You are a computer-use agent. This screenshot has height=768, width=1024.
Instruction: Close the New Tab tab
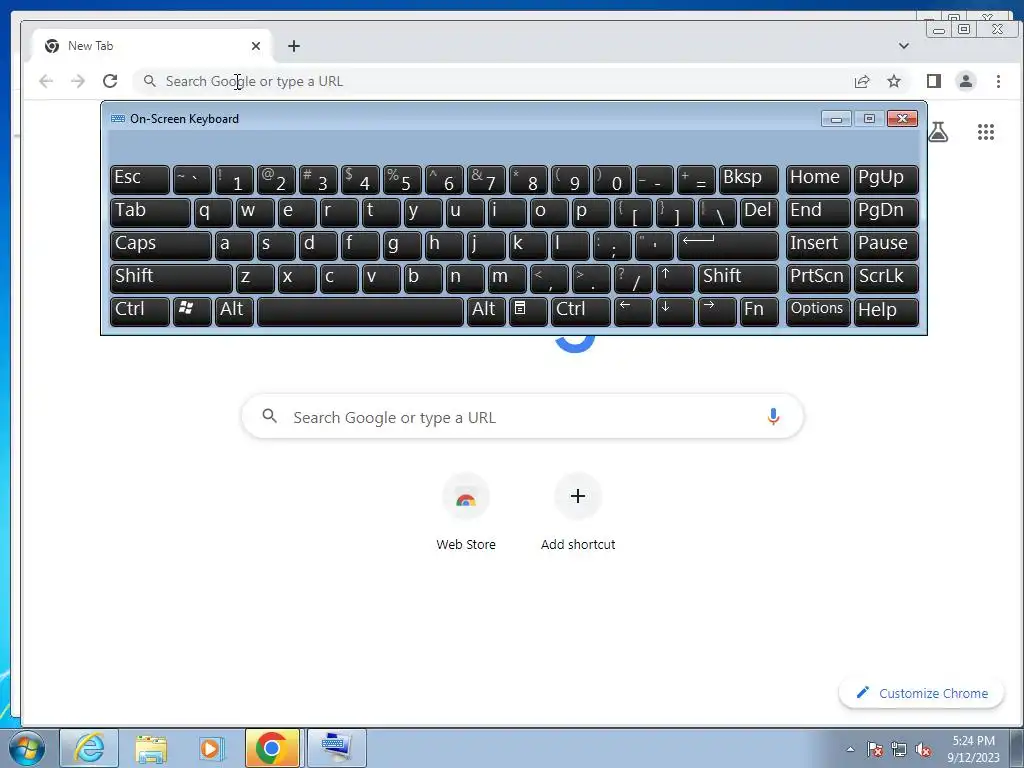[256, 46]
